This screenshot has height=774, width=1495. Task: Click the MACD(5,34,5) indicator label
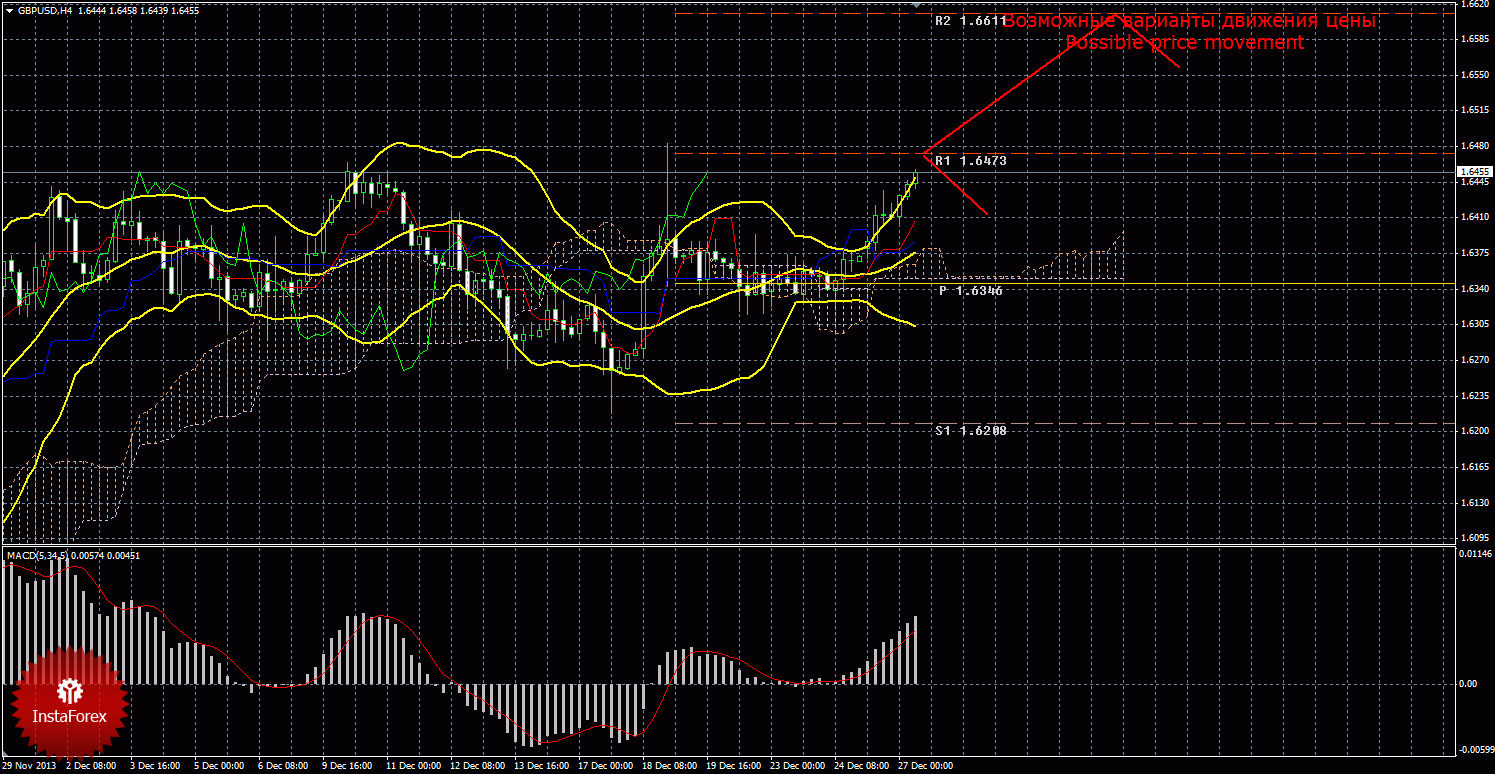point(37,555)
